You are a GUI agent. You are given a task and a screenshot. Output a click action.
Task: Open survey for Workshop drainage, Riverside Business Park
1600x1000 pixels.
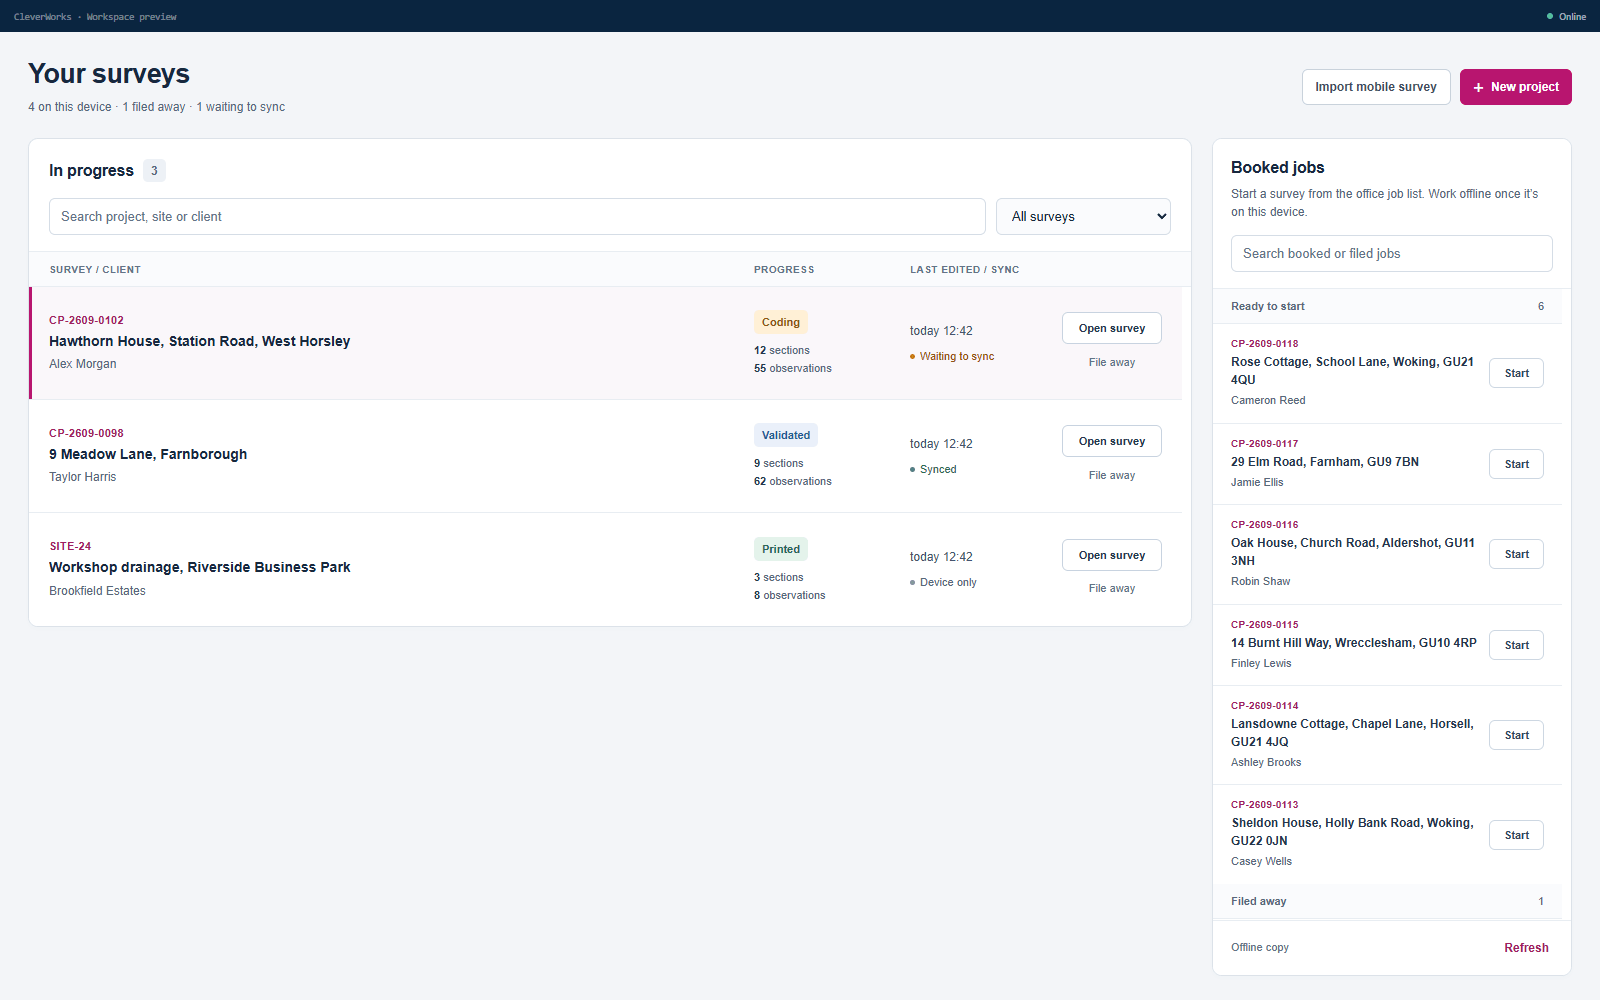tap(1112, 555)
